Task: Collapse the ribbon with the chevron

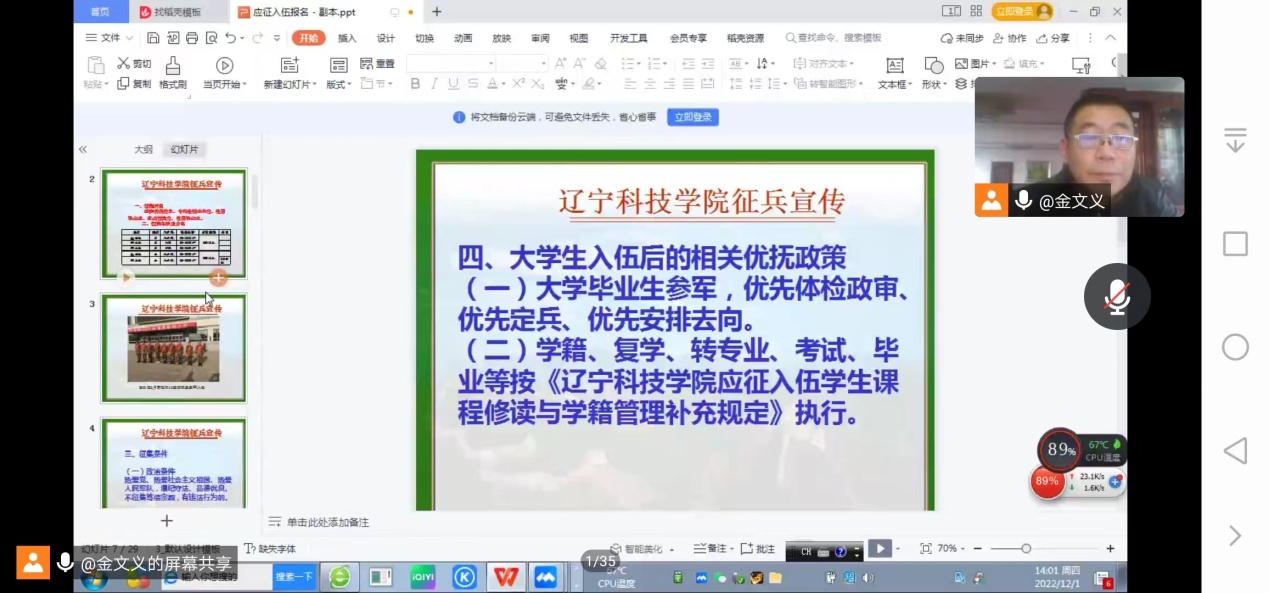Action: pyautogui.click(x=1110, y=38)
